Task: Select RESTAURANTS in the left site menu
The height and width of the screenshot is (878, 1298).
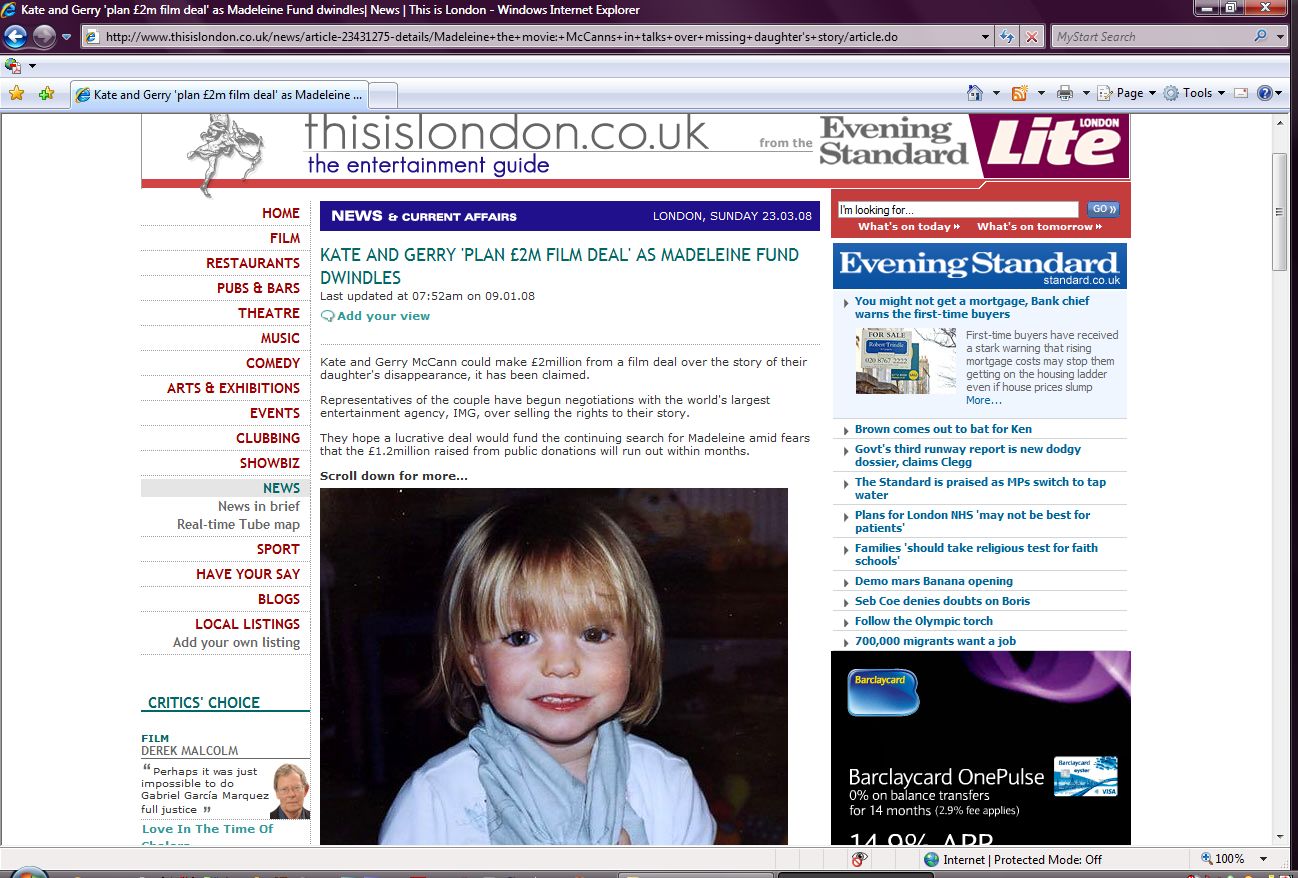Action: point(252,263)
